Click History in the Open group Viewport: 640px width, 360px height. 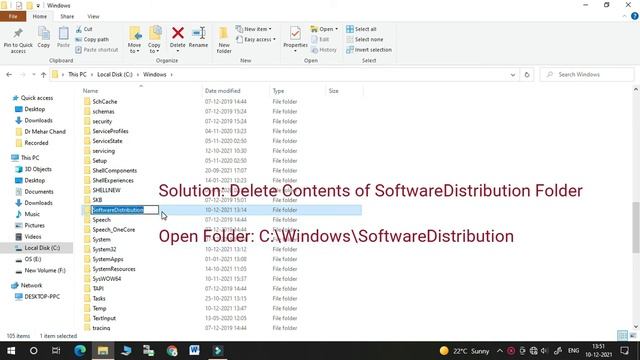[x=324, y=50]
